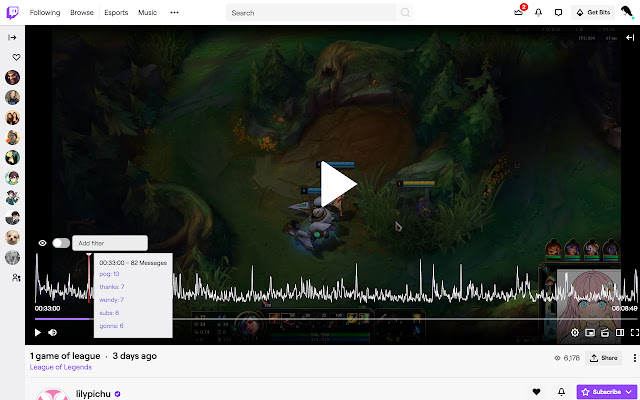
Task: Toggle the chat graph filter switch
Action: tap(61, 243)
